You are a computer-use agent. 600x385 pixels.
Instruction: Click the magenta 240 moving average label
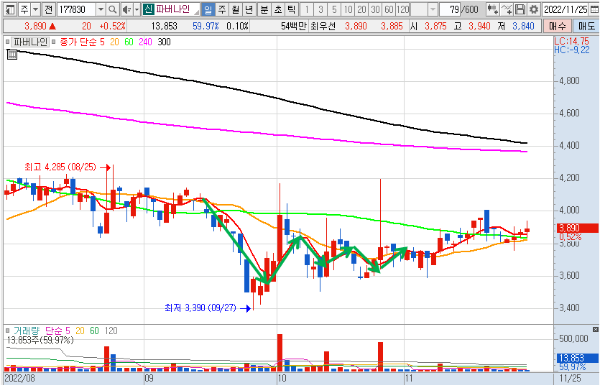point(145,42)
